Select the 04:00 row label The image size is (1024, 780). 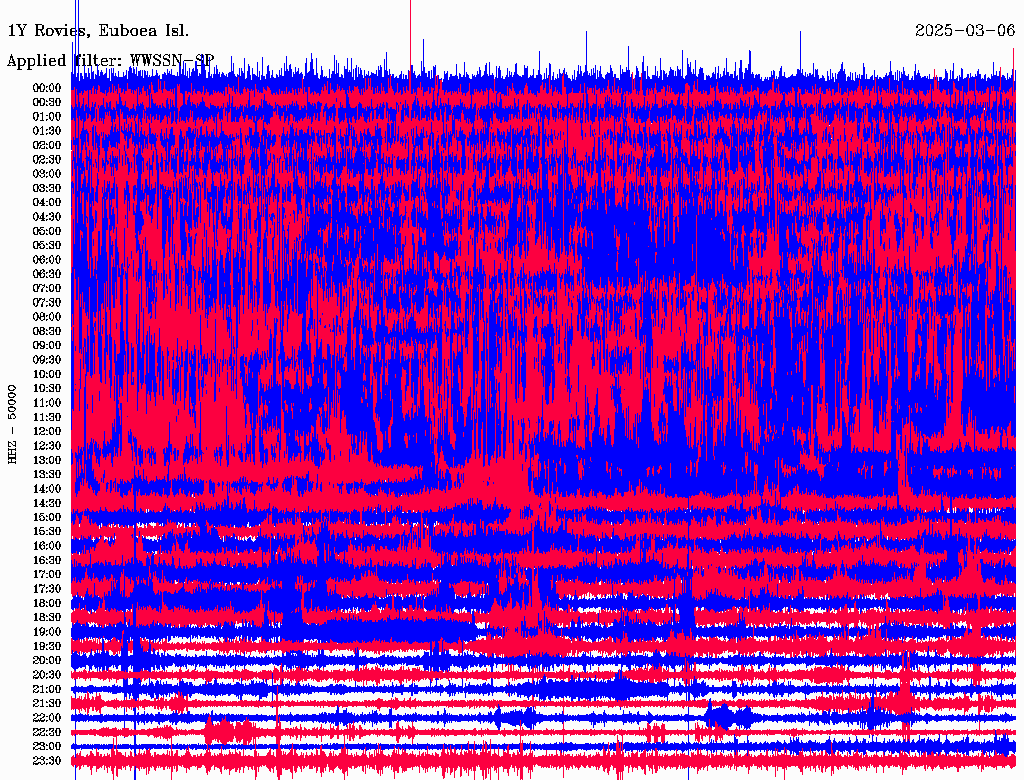(47, 203)
